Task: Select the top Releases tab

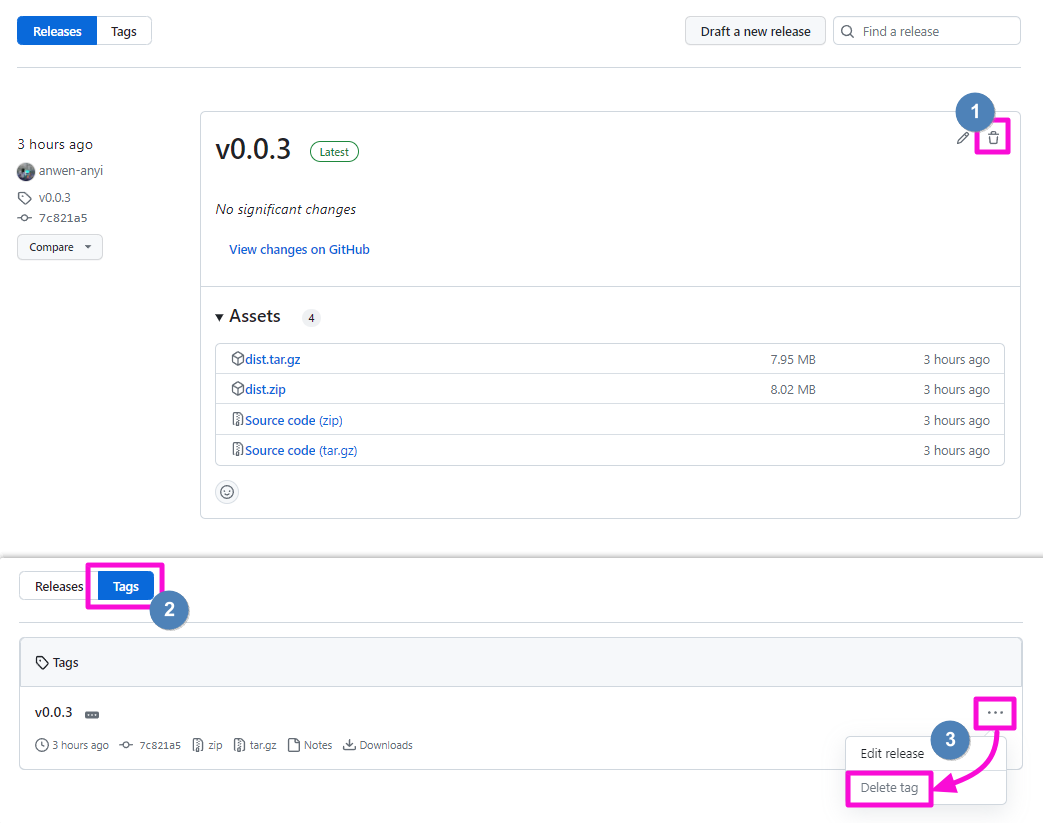Action: (57, 31)
